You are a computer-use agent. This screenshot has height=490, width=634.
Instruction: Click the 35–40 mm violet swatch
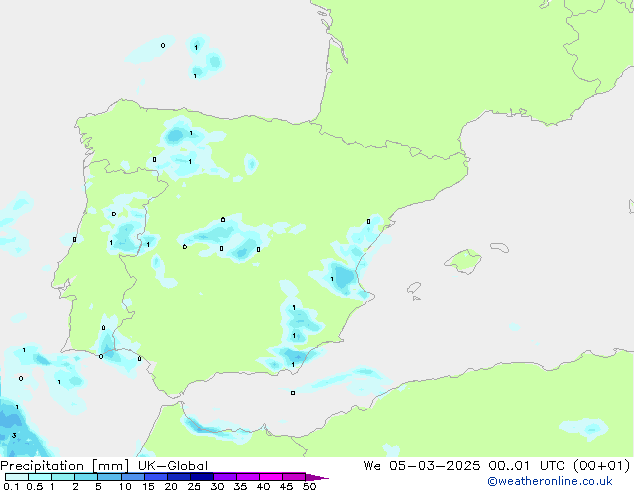coord(247,477)
